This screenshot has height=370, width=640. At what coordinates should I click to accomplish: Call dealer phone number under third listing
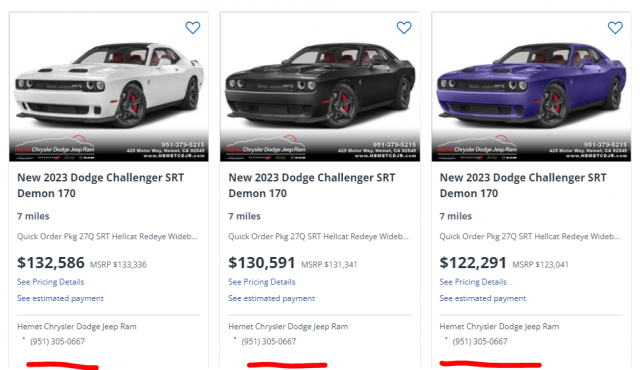coord(480,341)
